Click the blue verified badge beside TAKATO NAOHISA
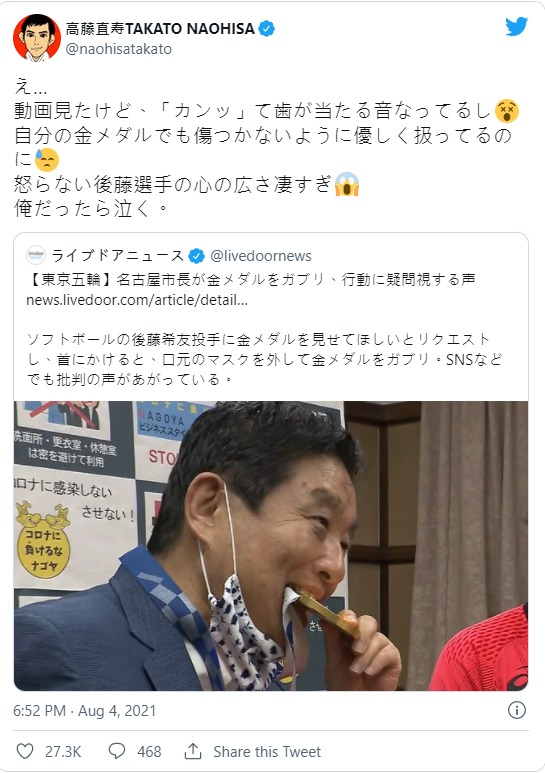This screenshot has height=773, width=545. (x=267, y=29)
